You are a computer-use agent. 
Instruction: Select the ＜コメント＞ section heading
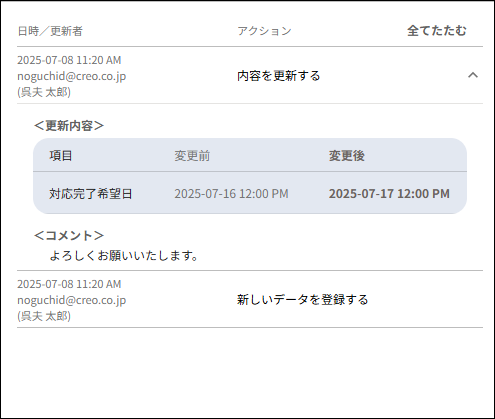point(69,235)
